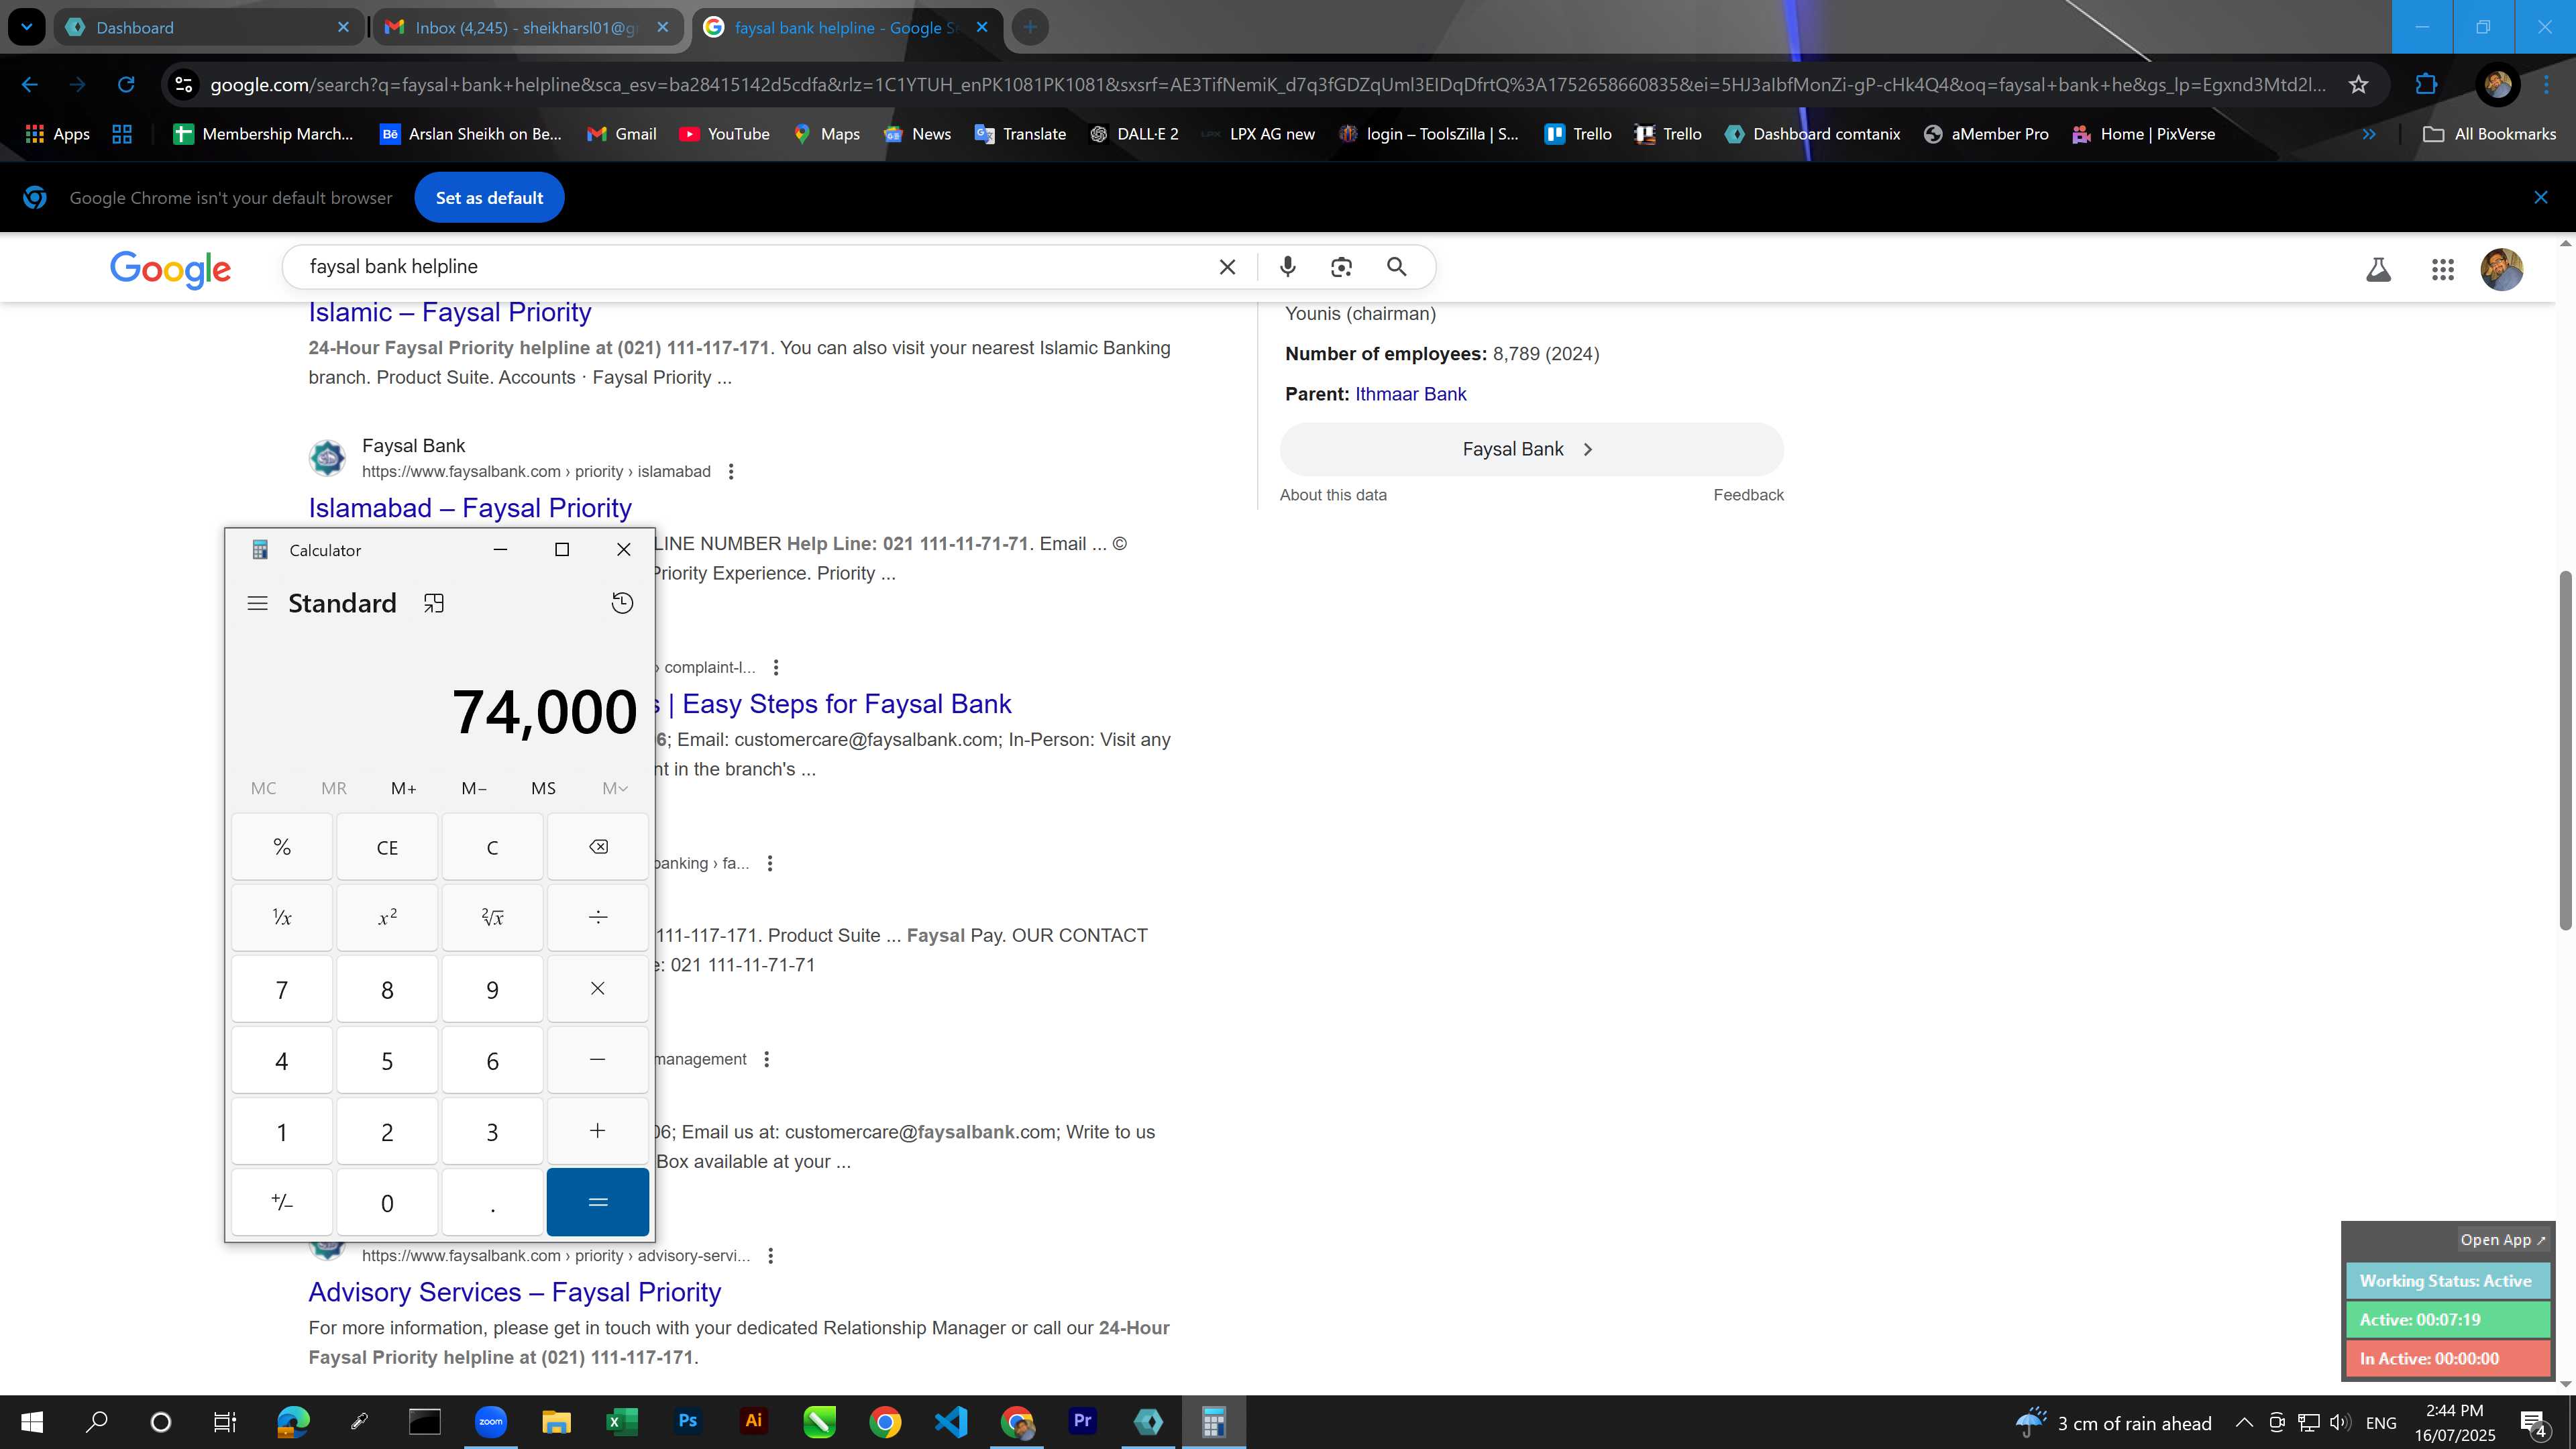Click the Google search magnifier button
2576x1449 pixels.
(x=1397, y=267)
